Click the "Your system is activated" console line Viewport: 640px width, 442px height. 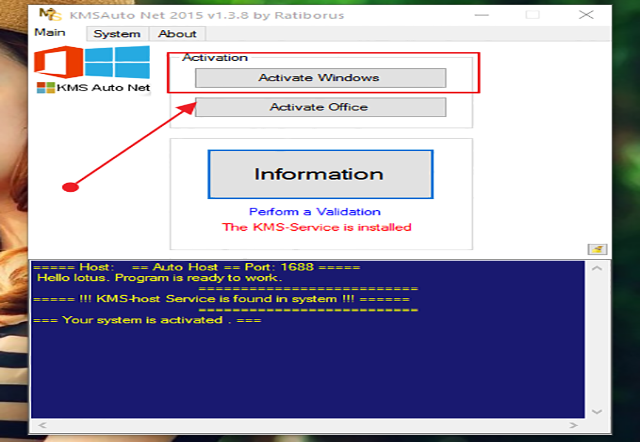tap(147, 320)
